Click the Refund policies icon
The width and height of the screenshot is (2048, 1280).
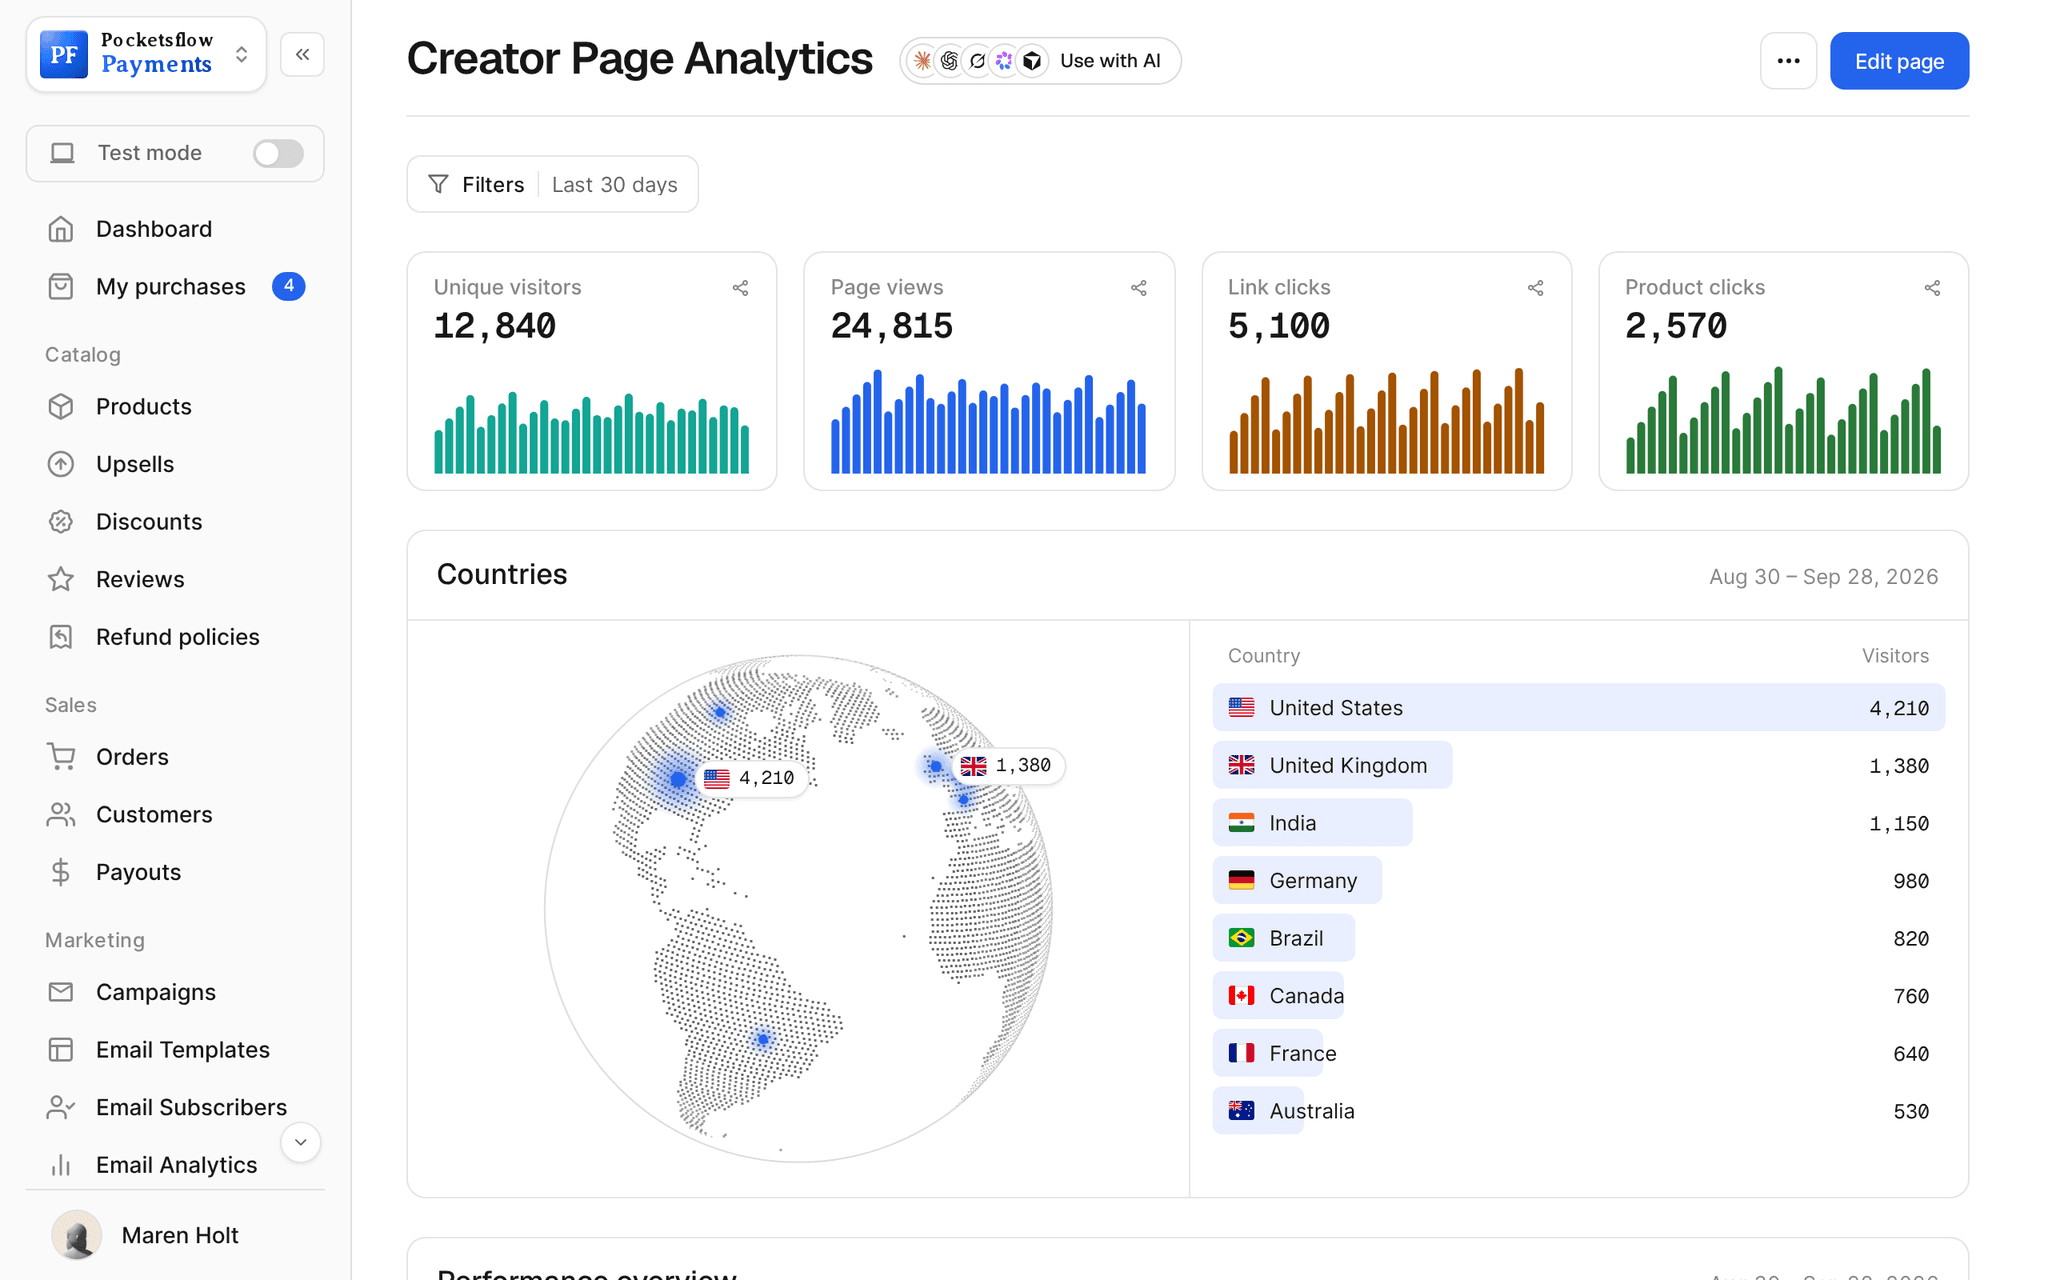coord(61,637)
